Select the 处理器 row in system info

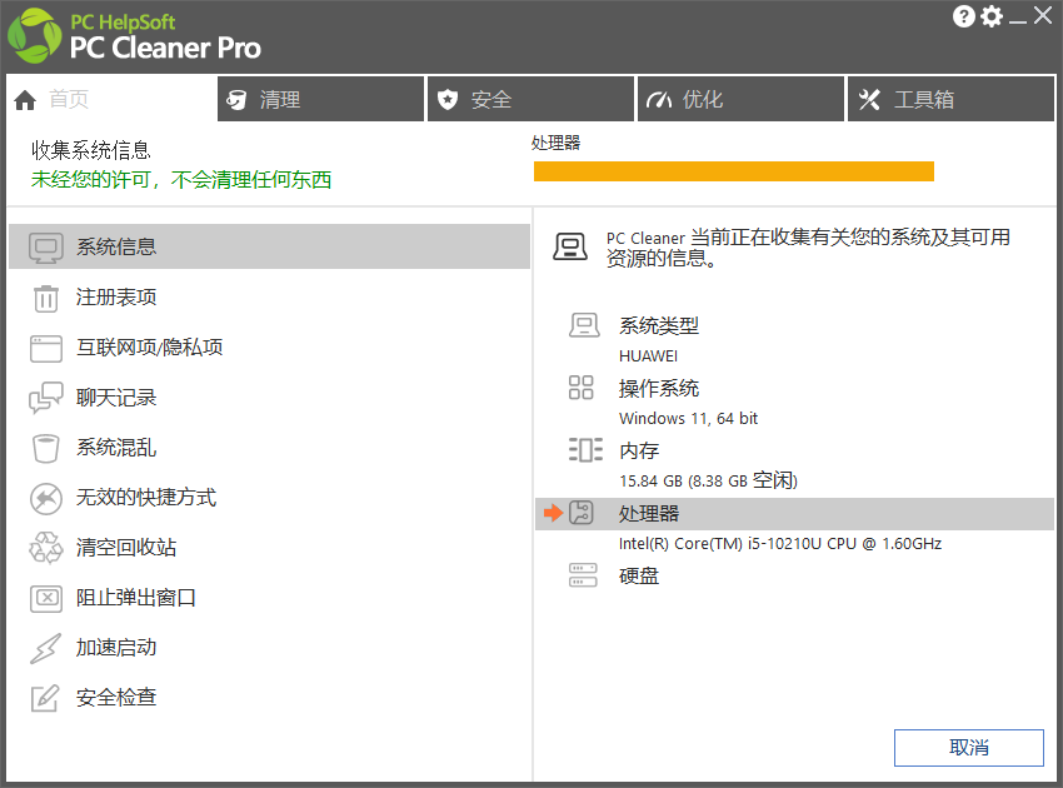794,514
